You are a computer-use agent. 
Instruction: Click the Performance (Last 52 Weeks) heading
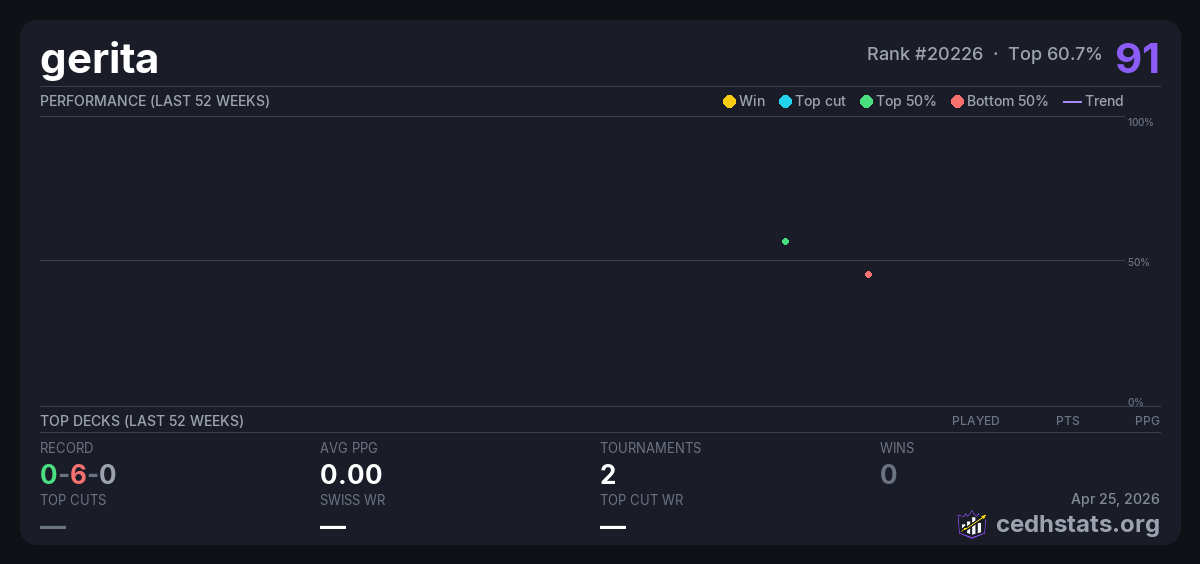(155, 101)
